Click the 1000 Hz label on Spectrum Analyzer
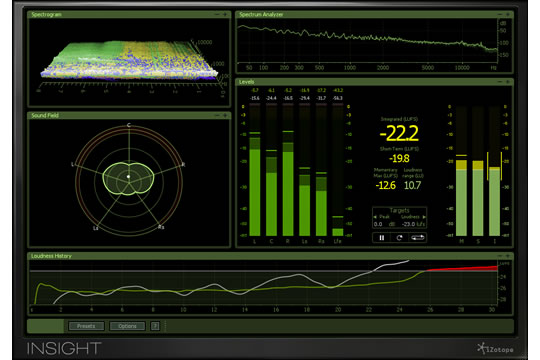This screenshot has width=540, height=360. (x=350, y=68)
